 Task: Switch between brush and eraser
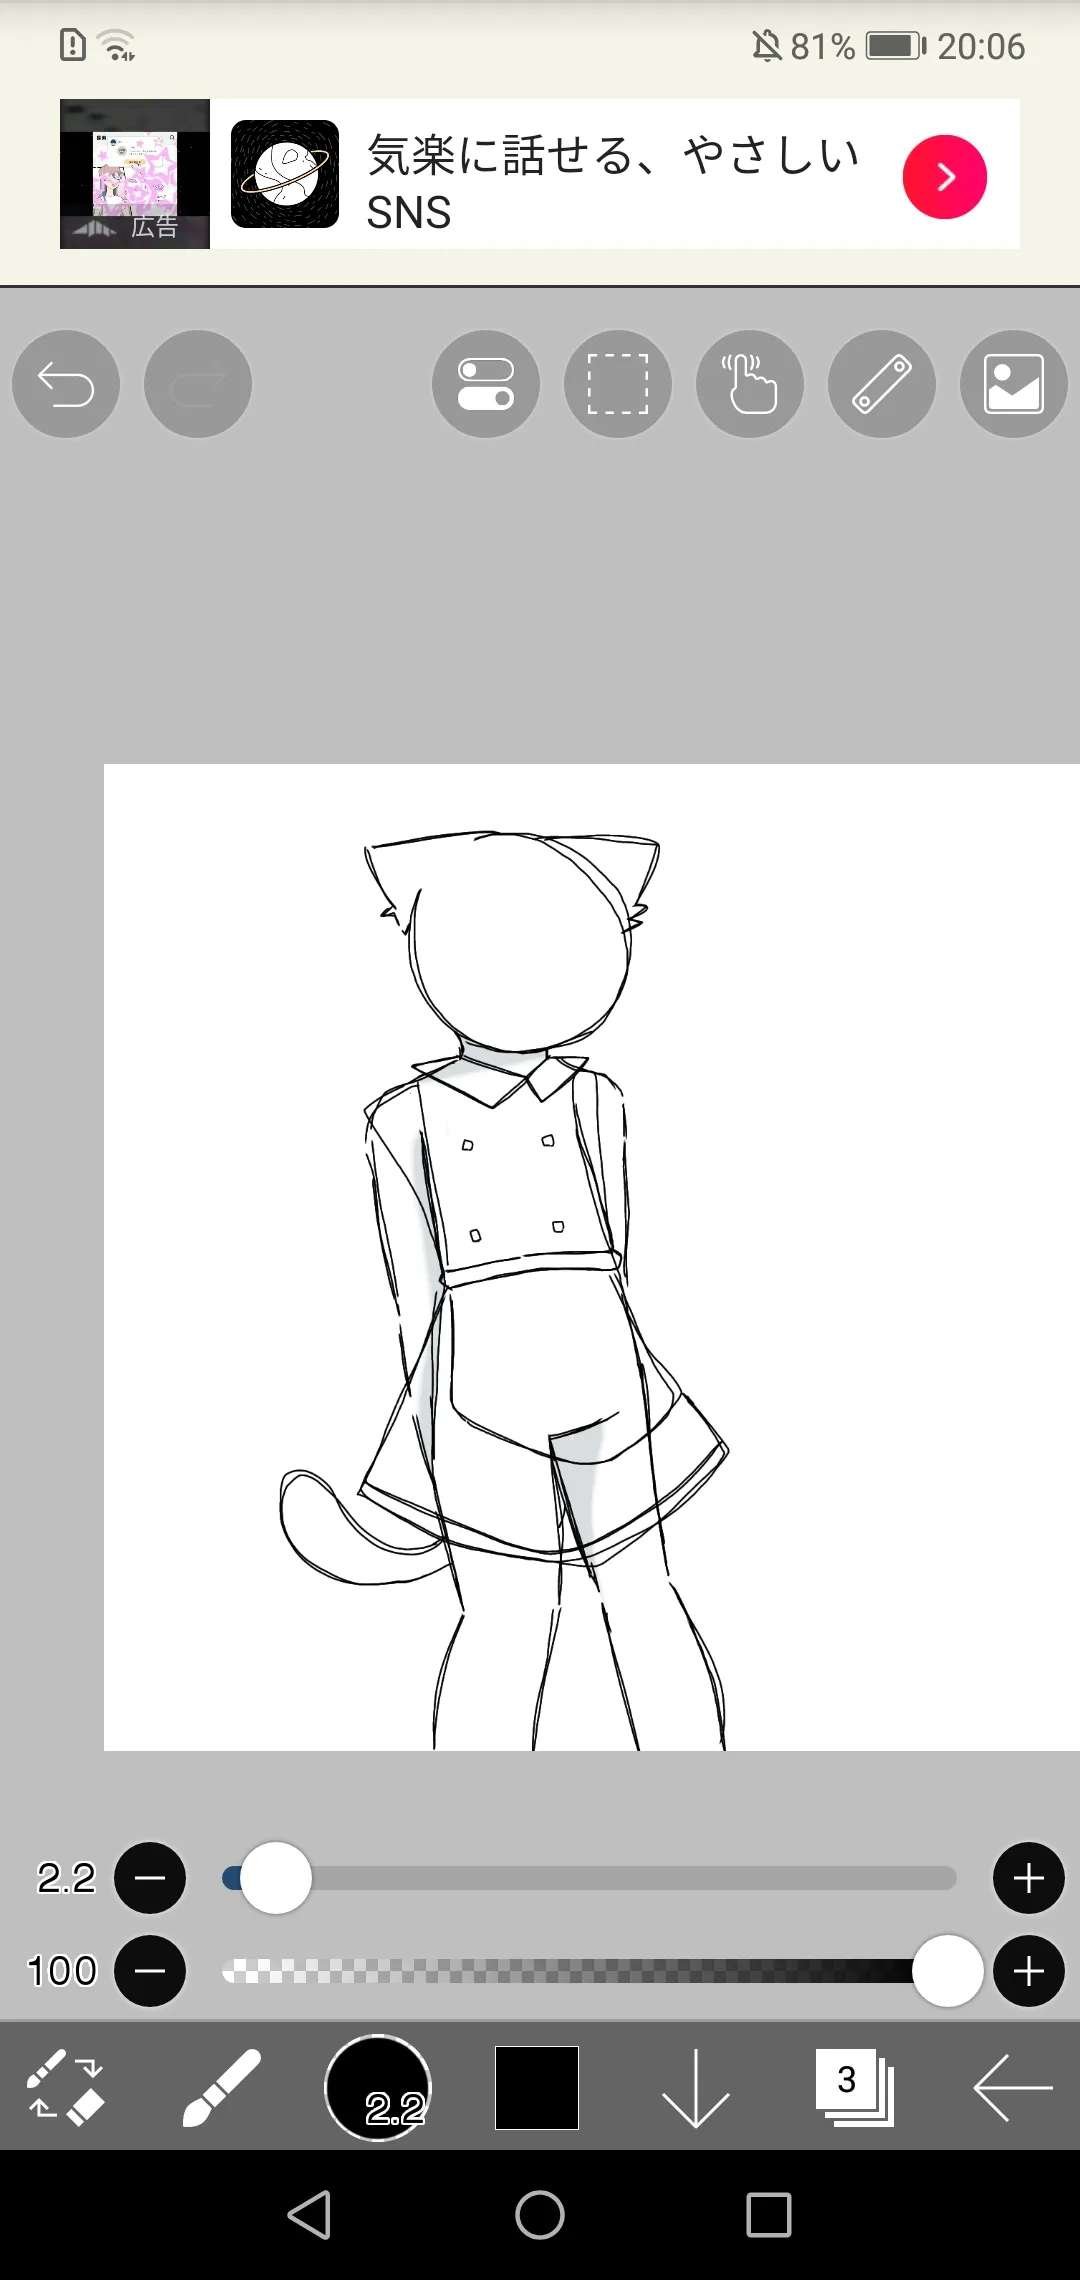pyautogui.click(x=65, y=2087)
